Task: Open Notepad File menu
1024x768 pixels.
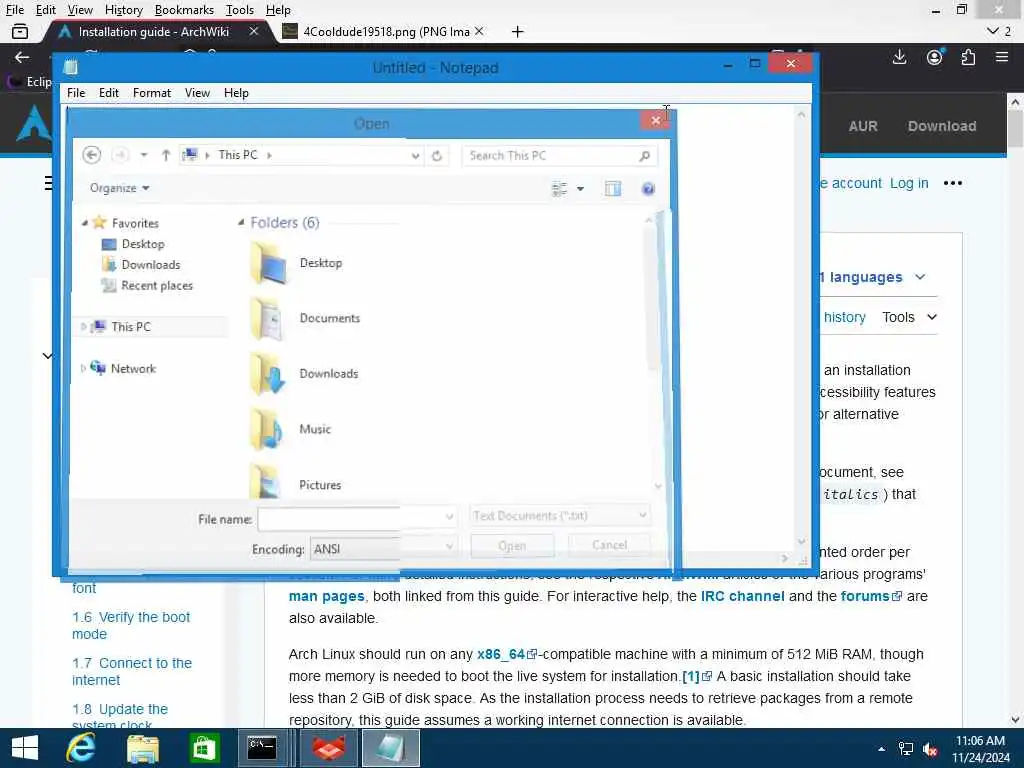Action: click(76, 93)
